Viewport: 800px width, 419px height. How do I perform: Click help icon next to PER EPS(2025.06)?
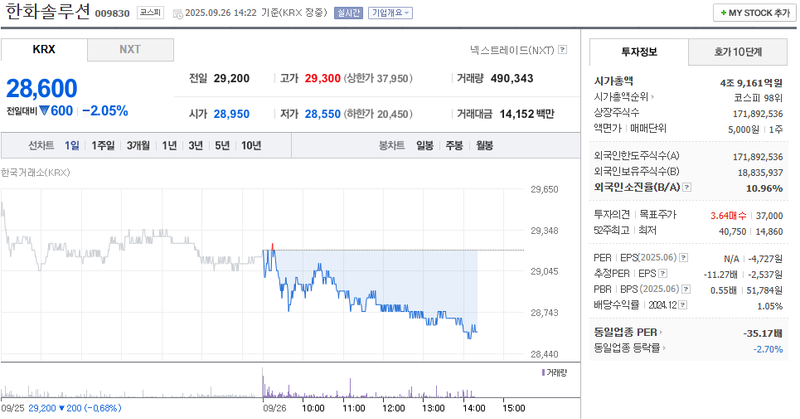click(x=684, y=258)
